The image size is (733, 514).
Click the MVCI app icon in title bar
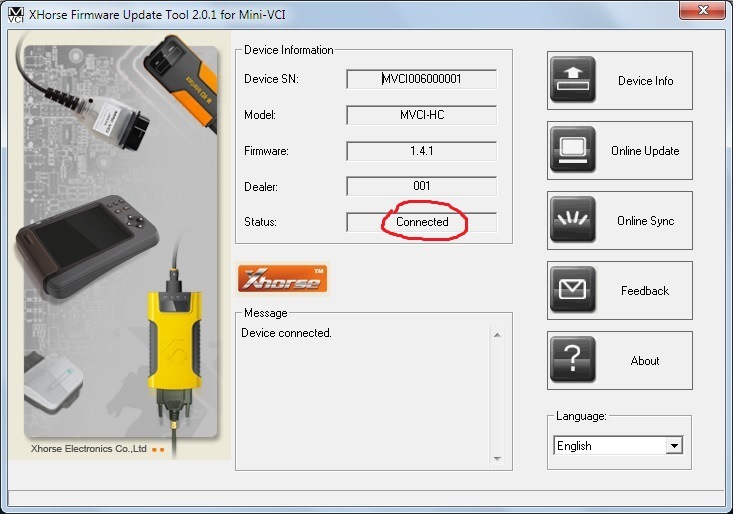pos(15,11)
